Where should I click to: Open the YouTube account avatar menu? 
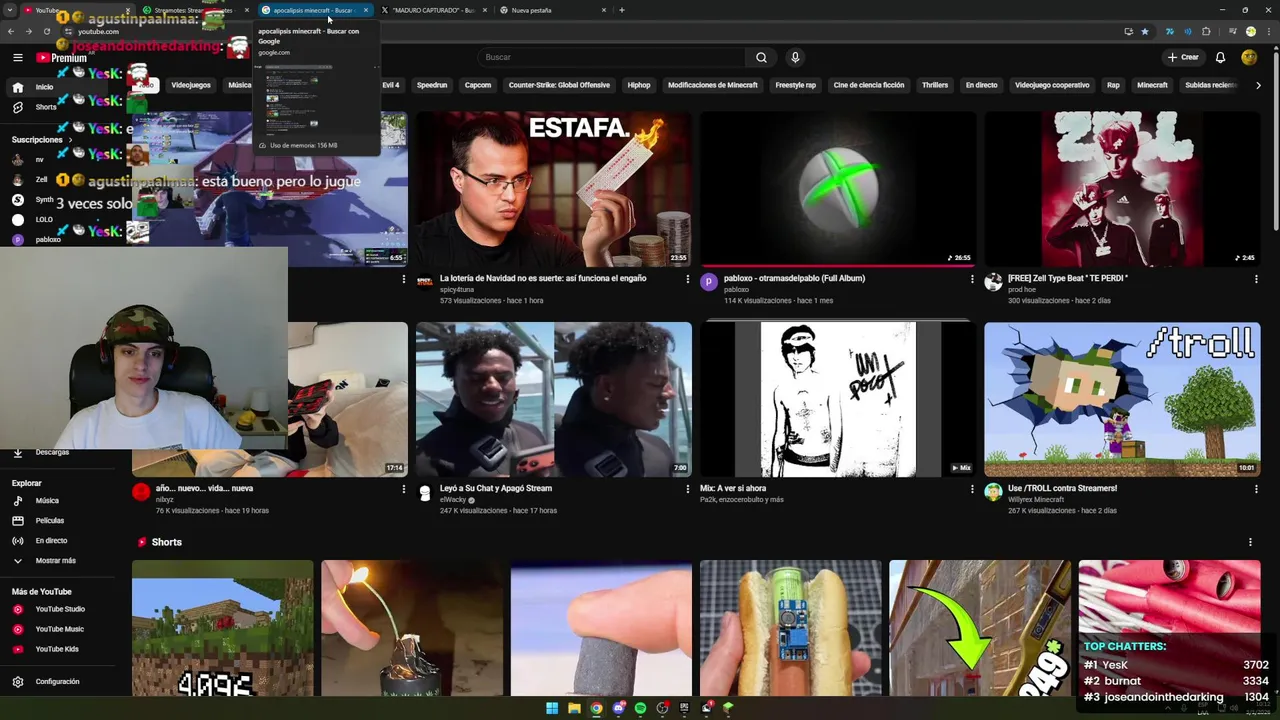[1249, 57]
